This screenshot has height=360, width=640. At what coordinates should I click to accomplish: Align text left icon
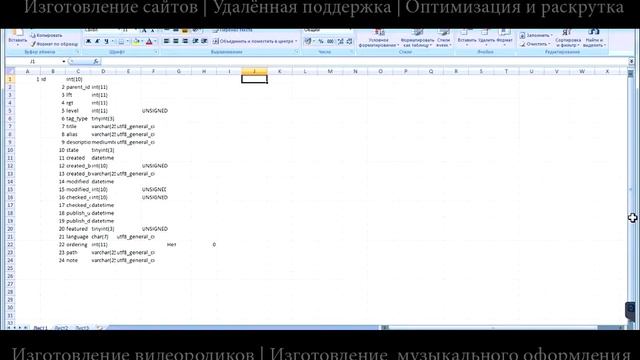click(167, 41)
